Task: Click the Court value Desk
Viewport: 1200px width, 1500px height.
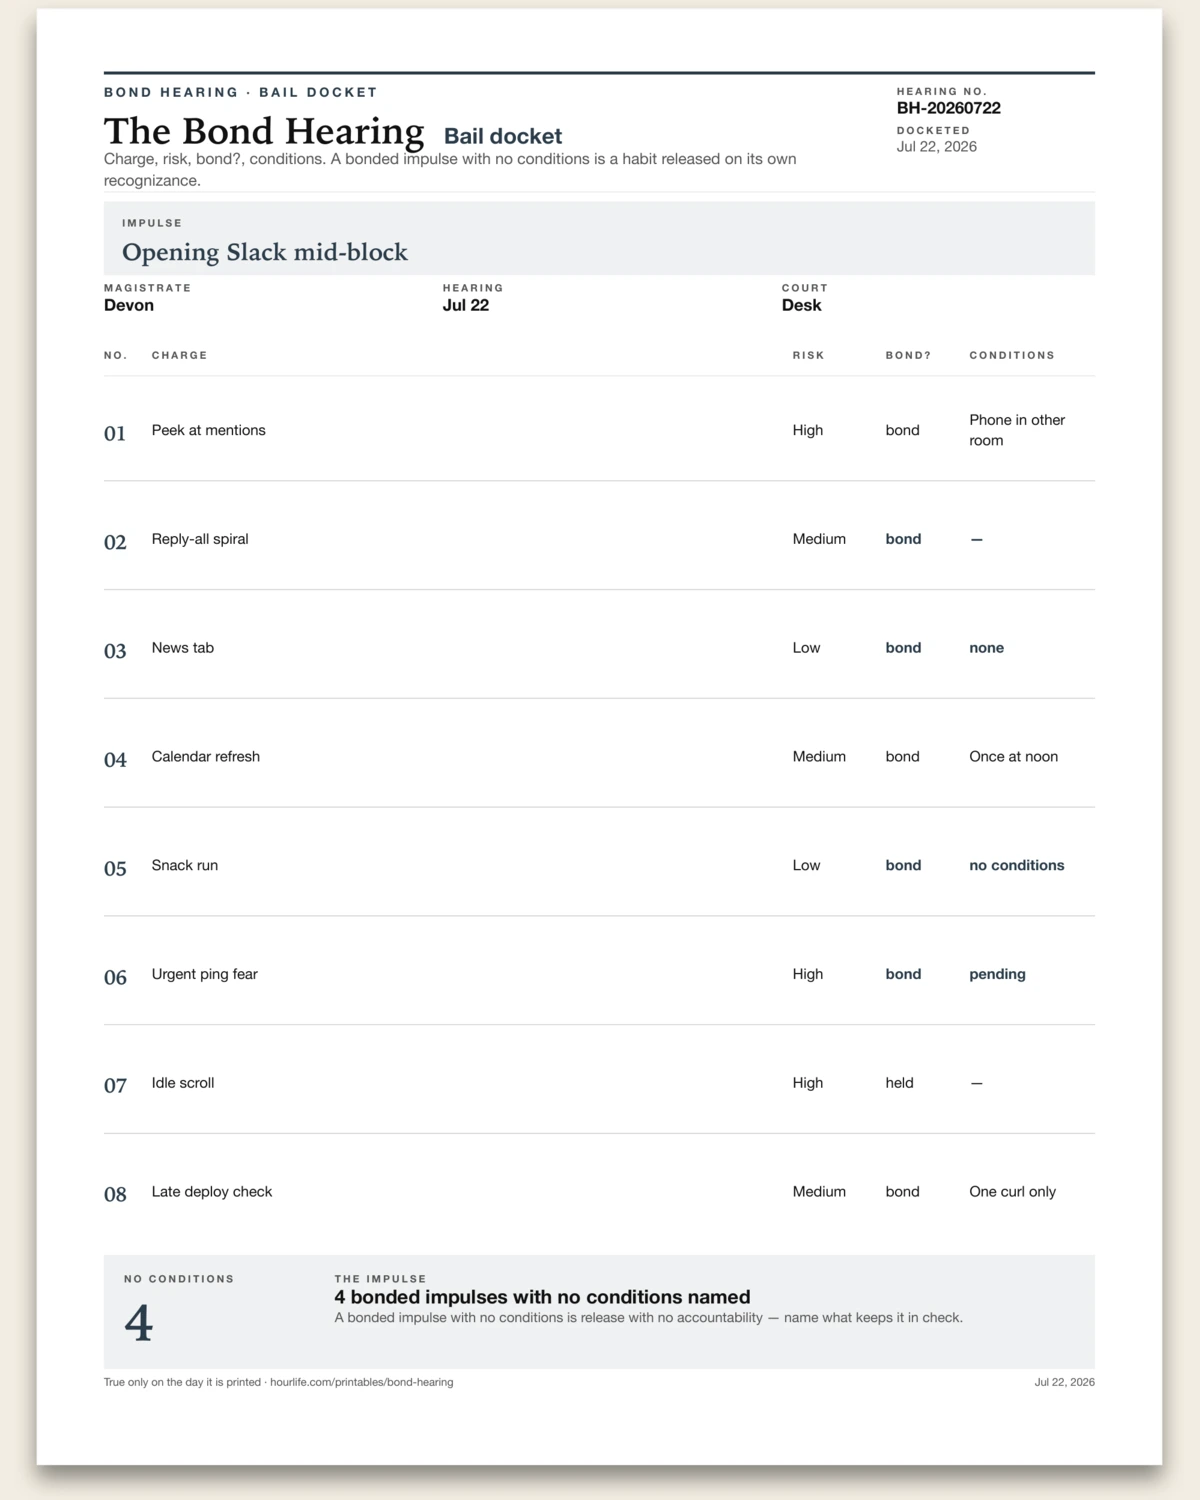Action: (x=801, y=306)
